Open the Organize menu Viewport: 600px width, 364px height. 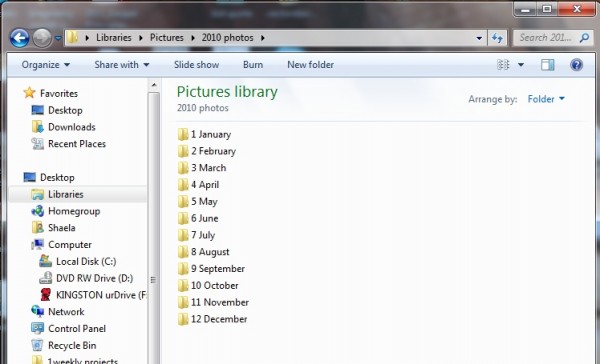[46, 65]
